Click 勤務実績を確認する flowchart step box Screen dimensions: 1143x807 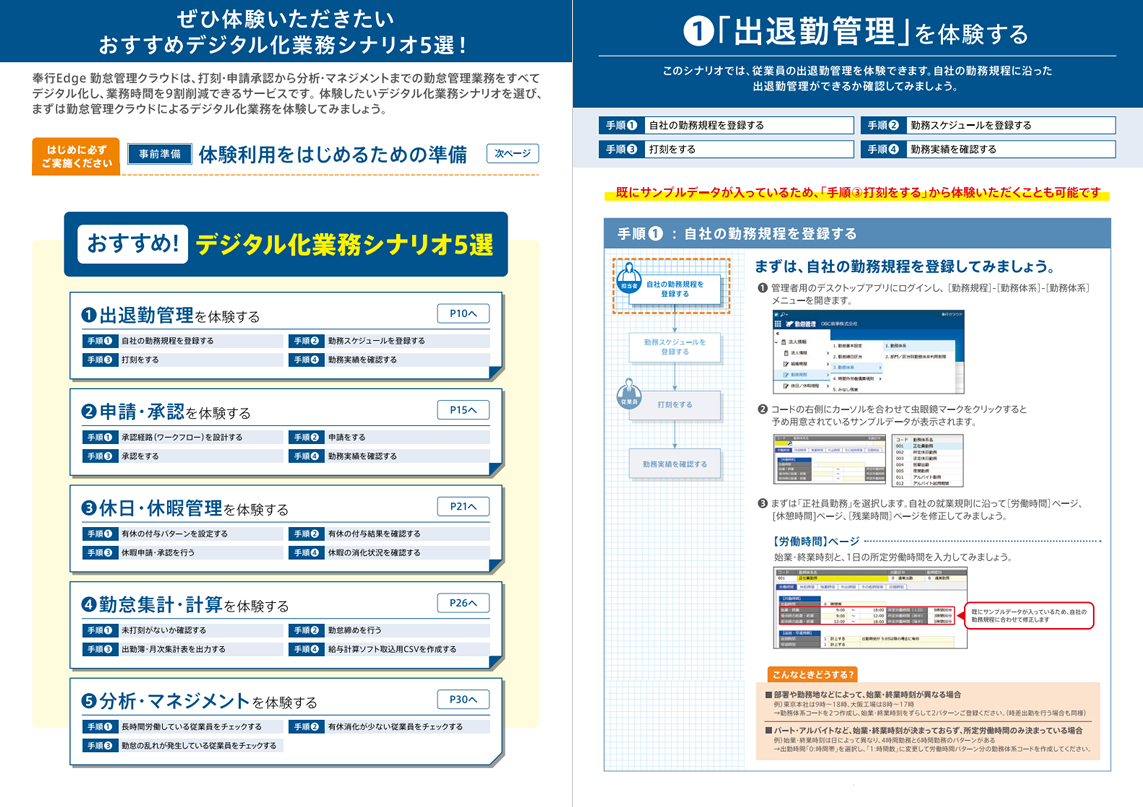tap(674, 464)
